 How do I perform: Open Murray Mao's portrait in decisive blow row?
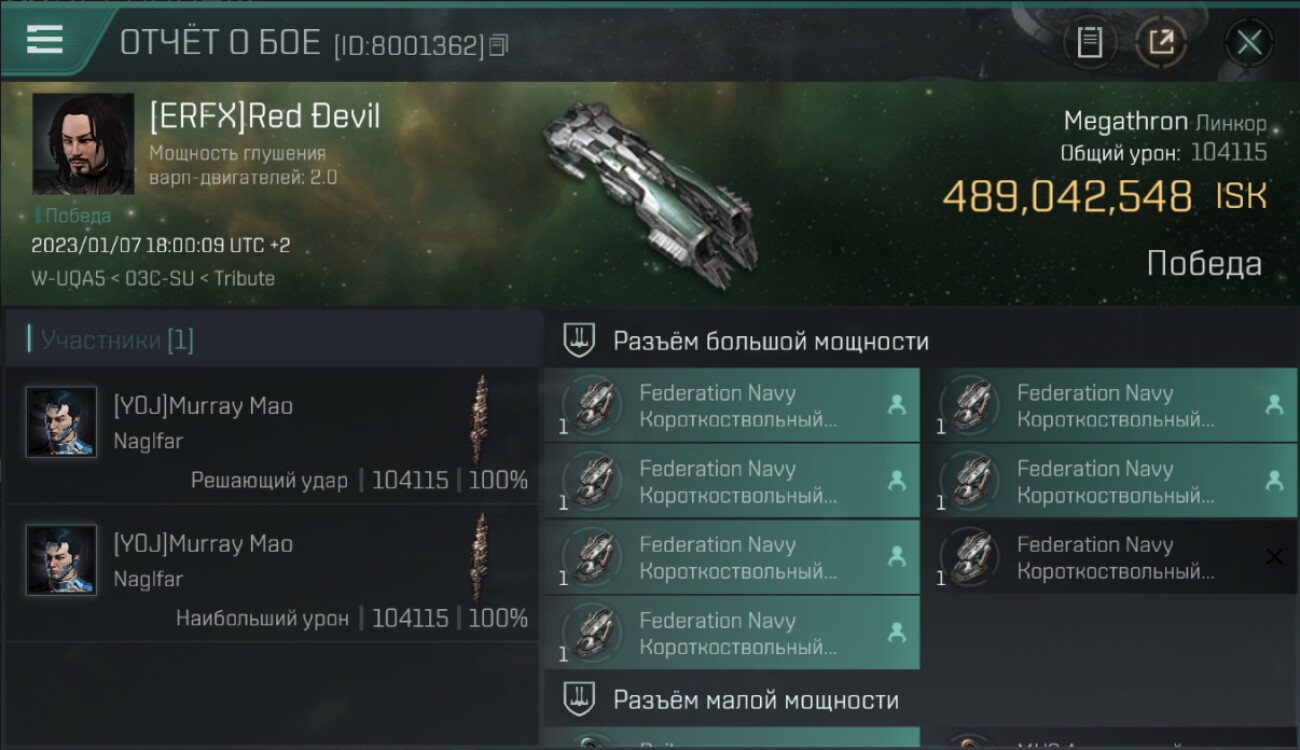pyautogui.click(x=61, y=421)
